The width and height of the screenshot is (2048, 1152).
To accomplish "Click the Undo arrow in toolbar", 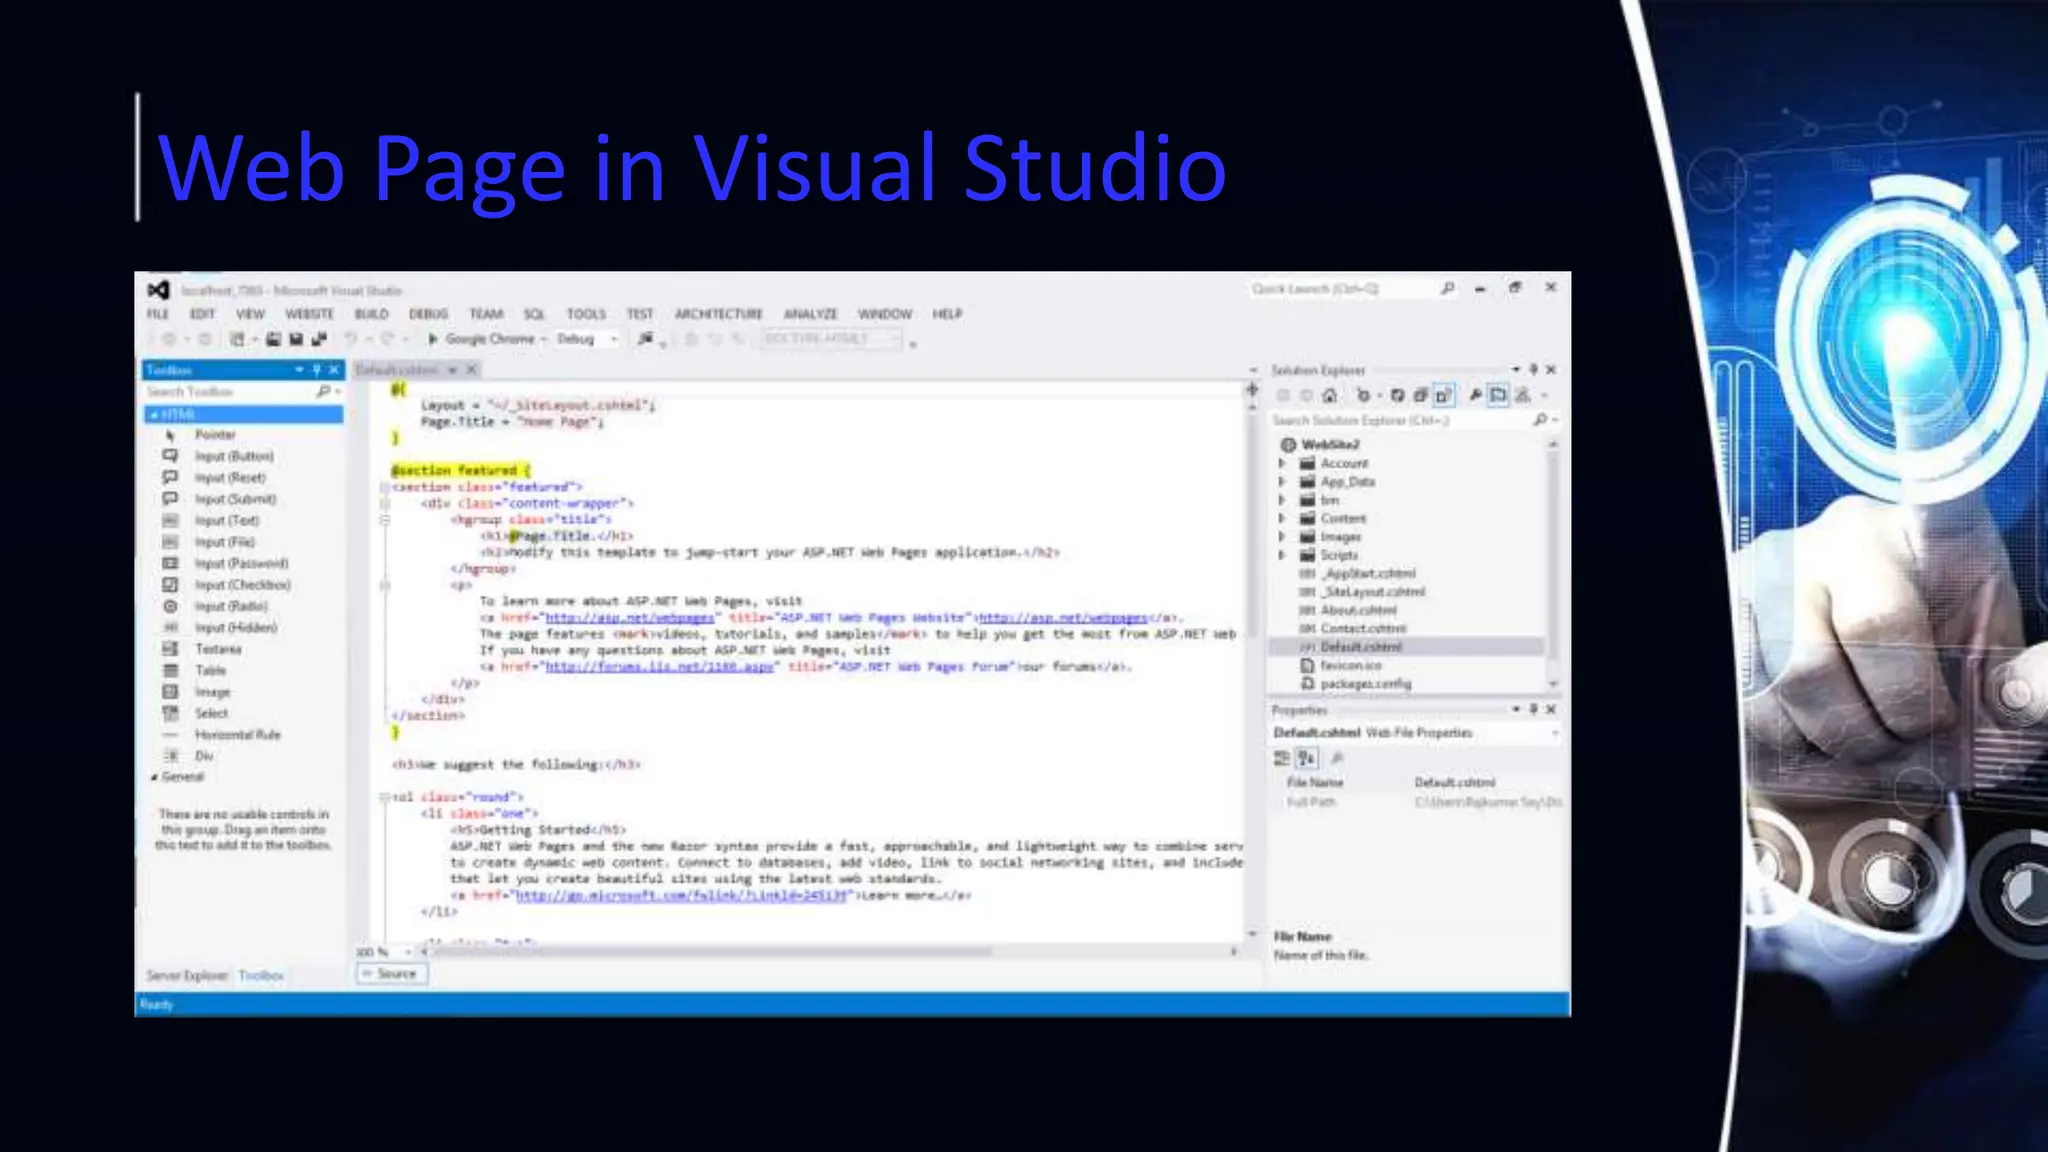I will (x=351, y=339).
